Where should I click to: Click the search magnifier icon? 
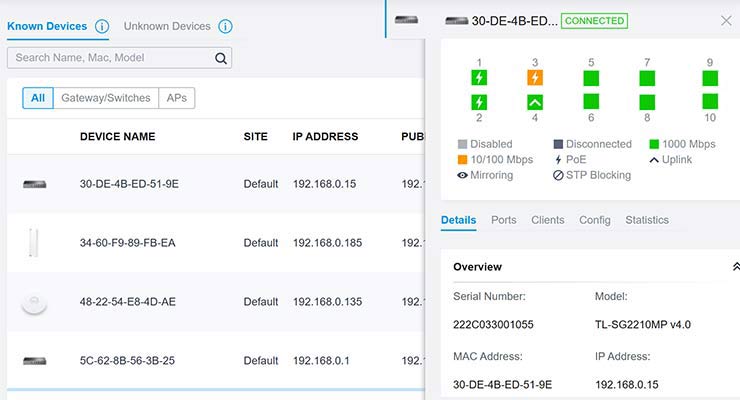pyautogui.click(x=221, y=58)
